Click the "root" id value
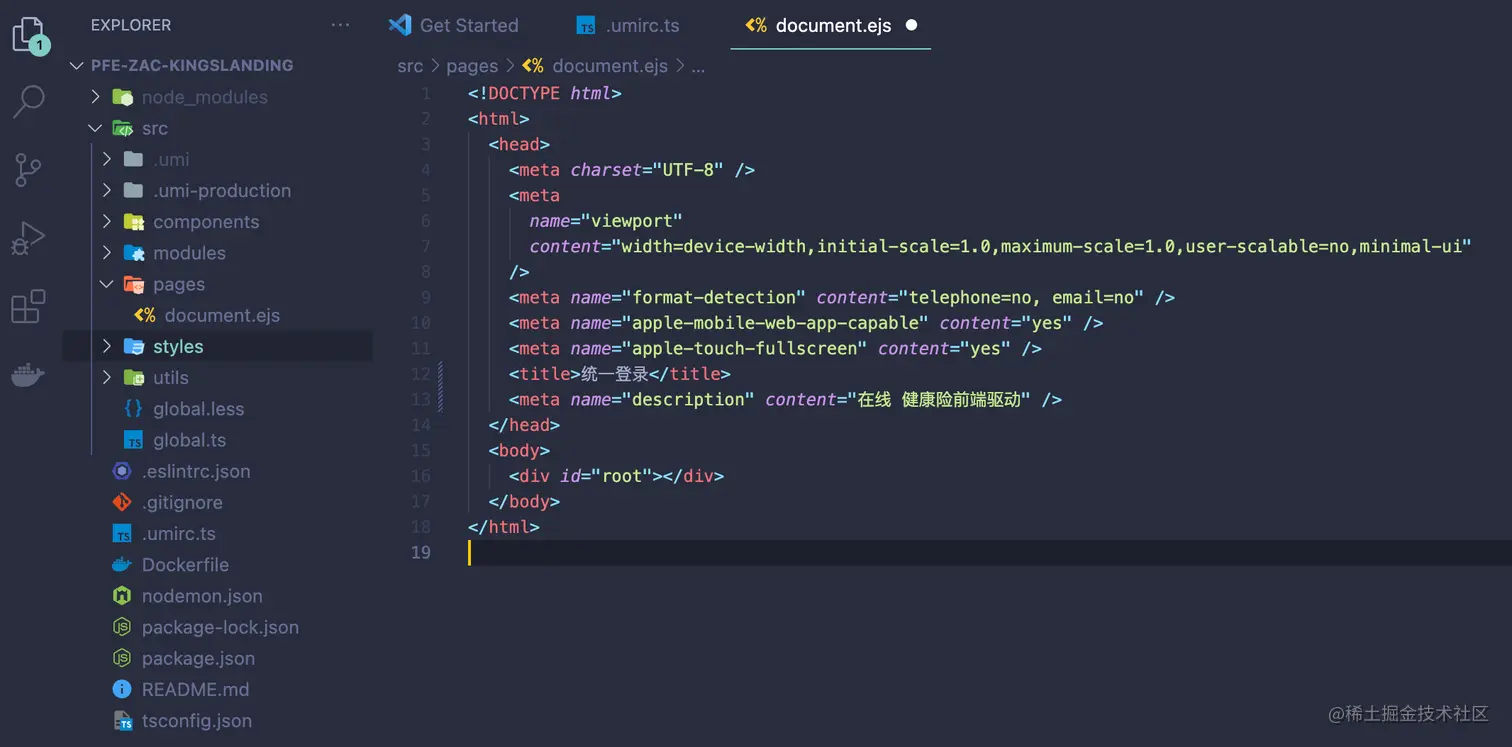Image resolution: width=1512 pixels, height=747 pixels. point(626,476)
